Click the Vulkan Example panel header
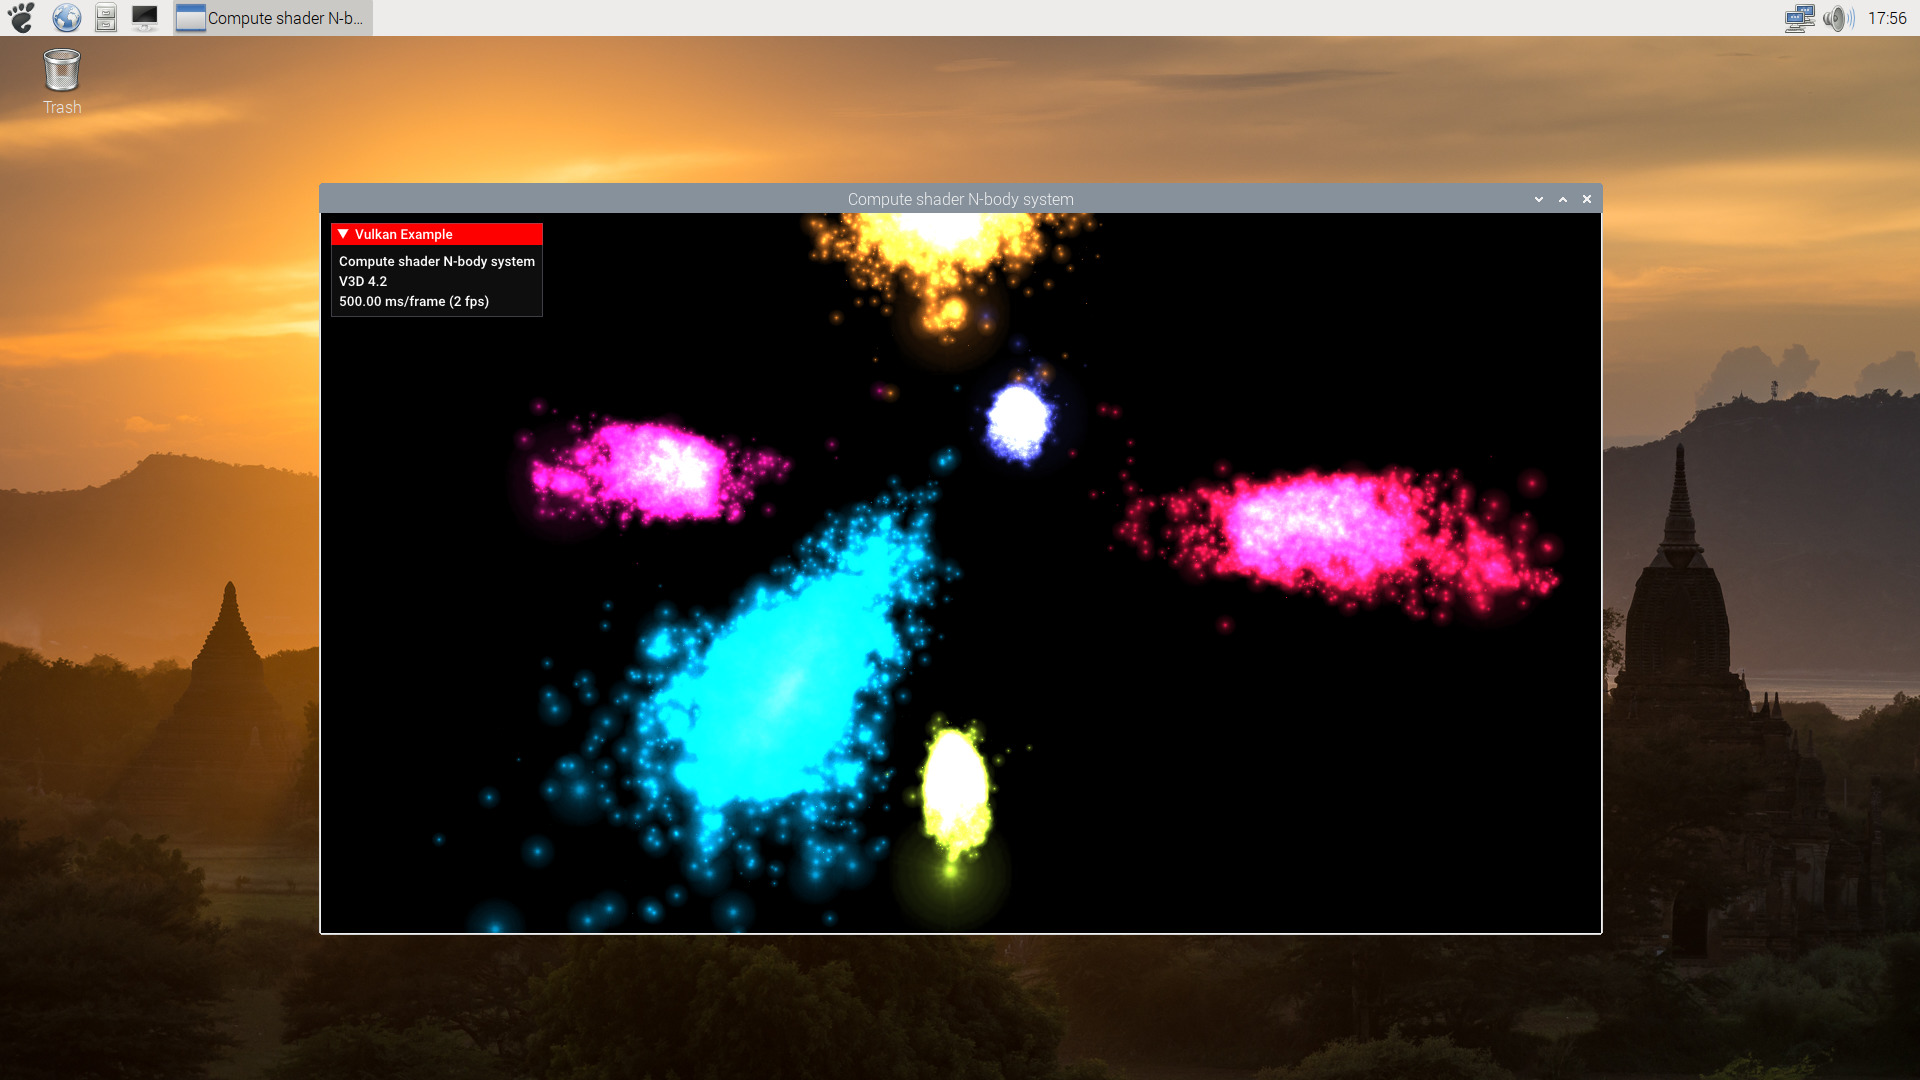Viewport: 1920px width, 1080px height. click(436, 233)
